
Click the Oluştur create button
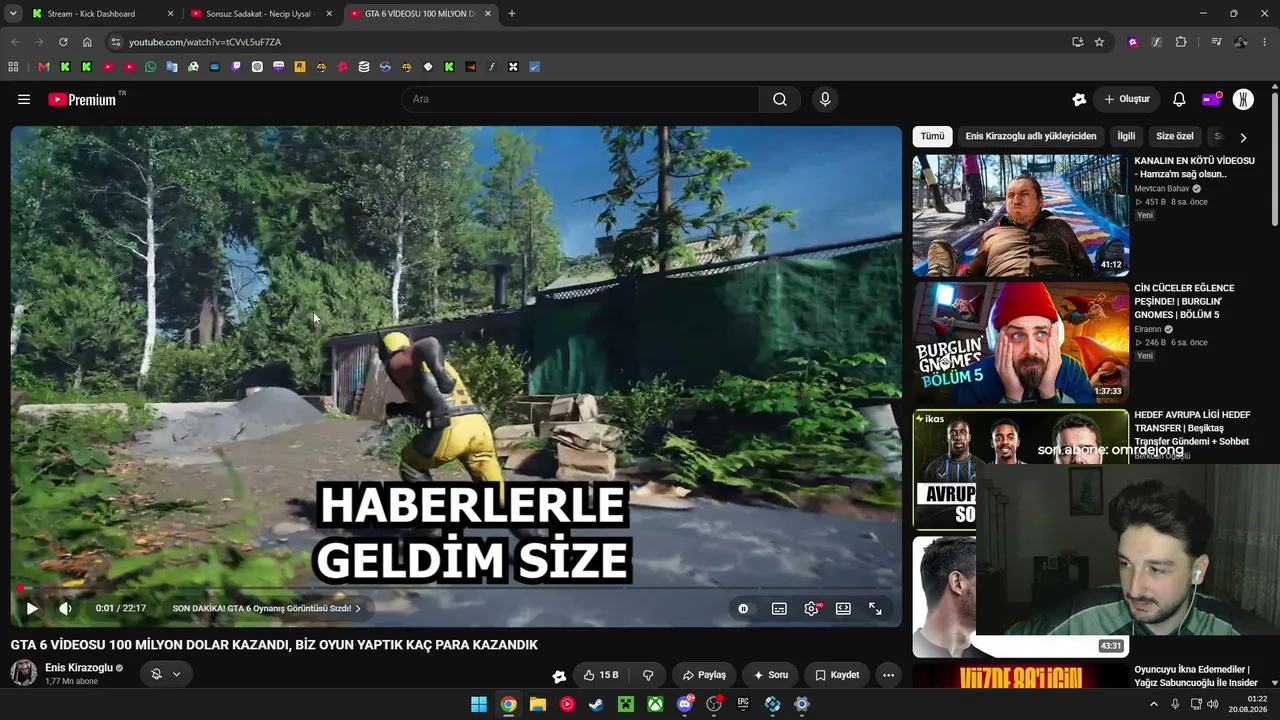(1126, 99)
